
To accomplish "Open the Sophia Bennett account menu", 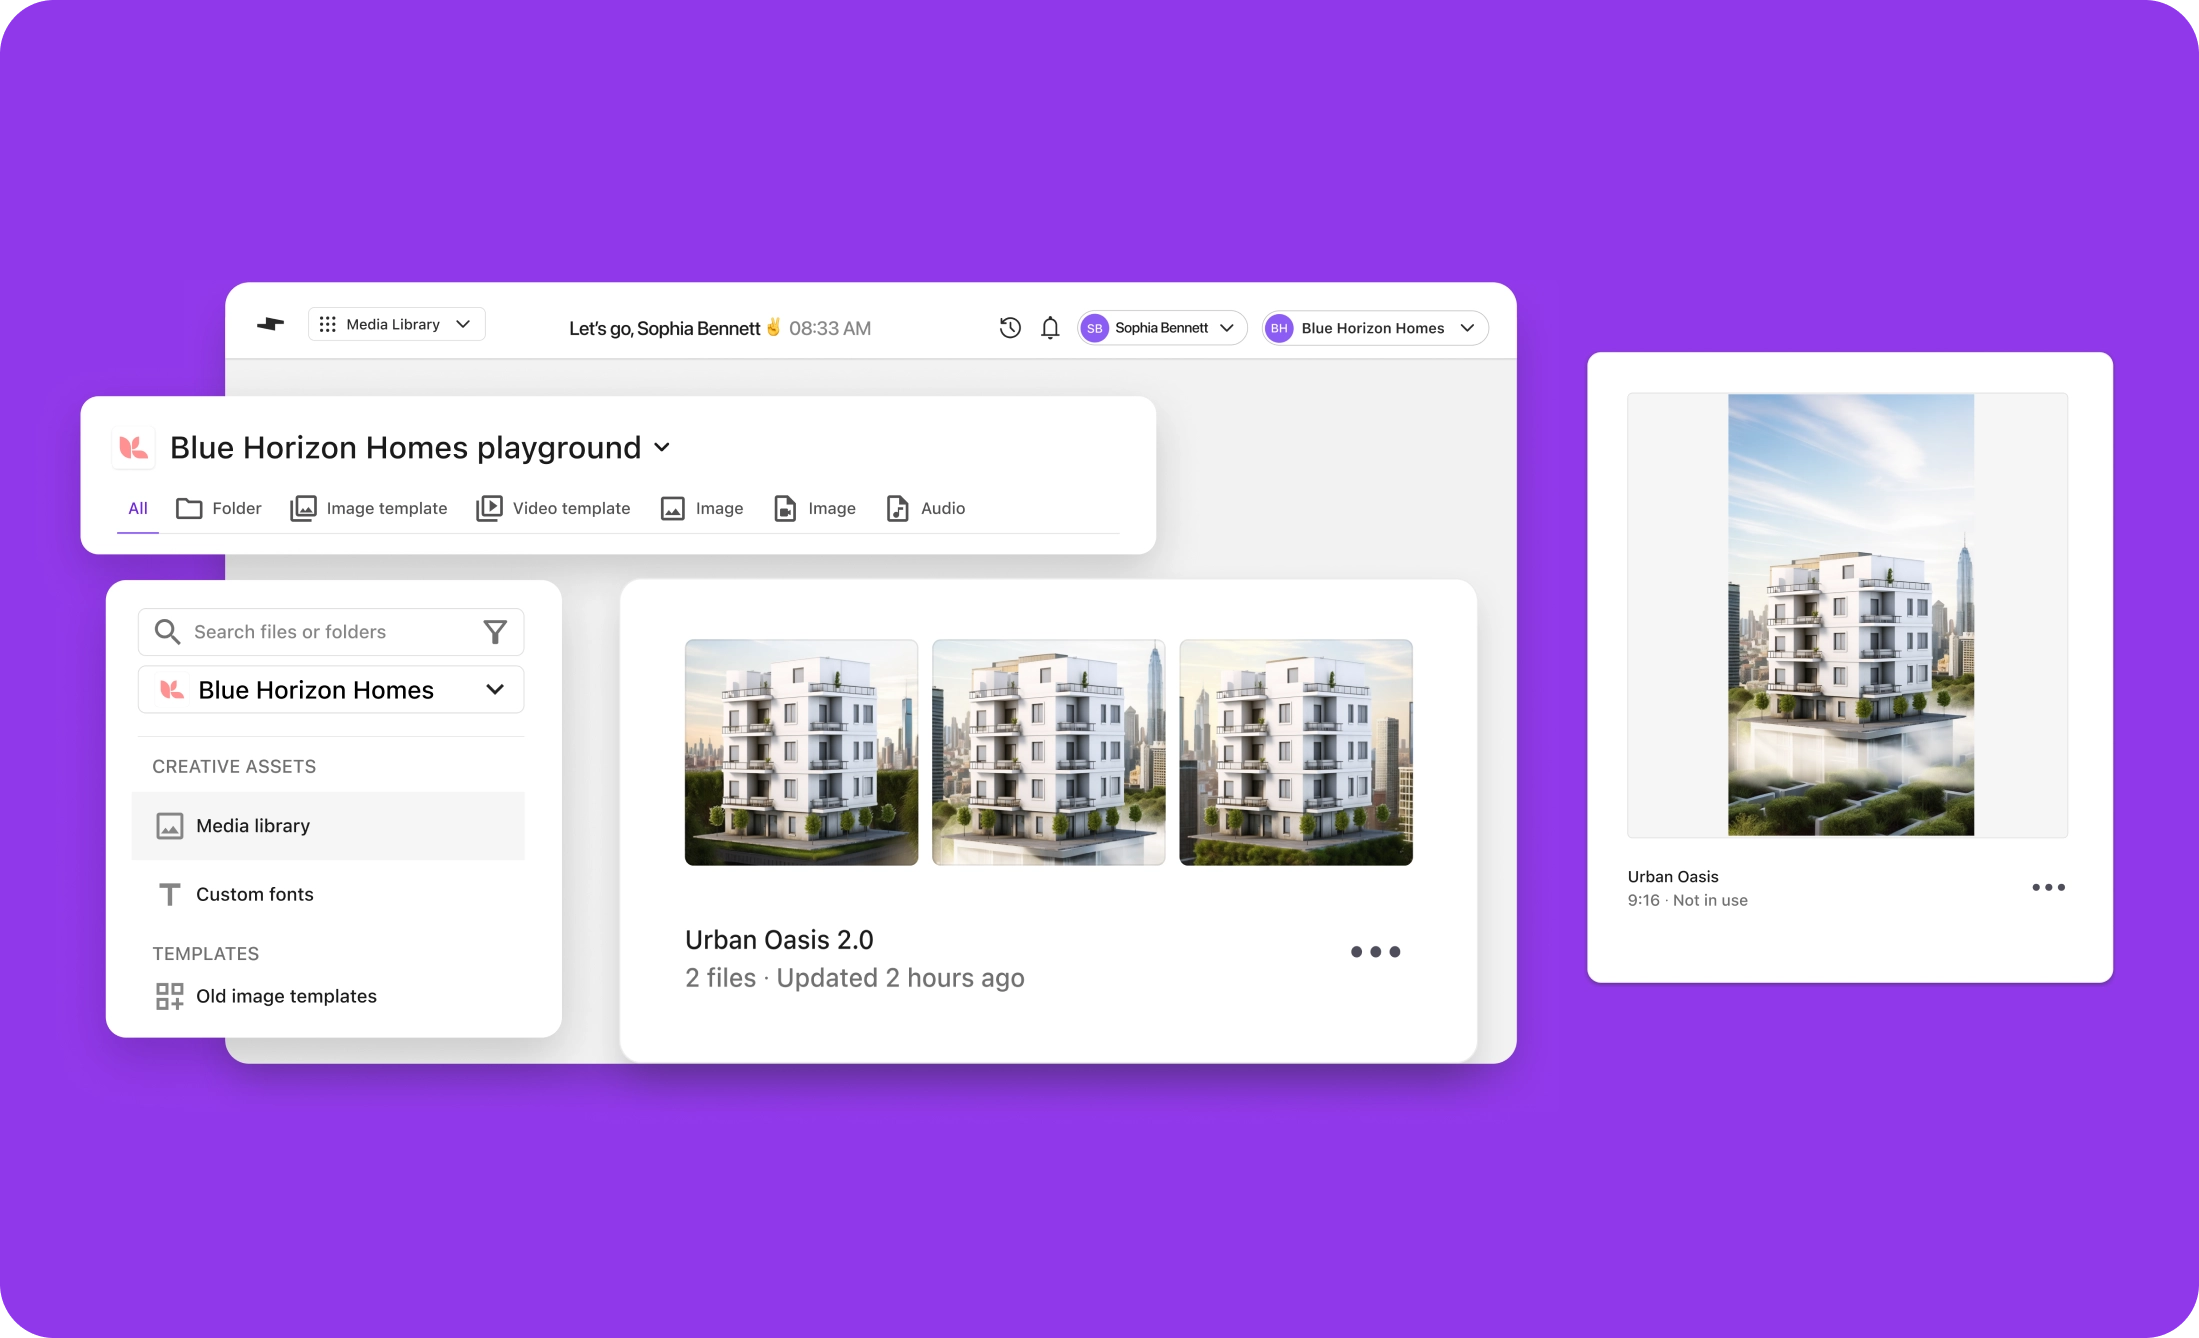I will pyautogui.click(x=1160, y=327).
